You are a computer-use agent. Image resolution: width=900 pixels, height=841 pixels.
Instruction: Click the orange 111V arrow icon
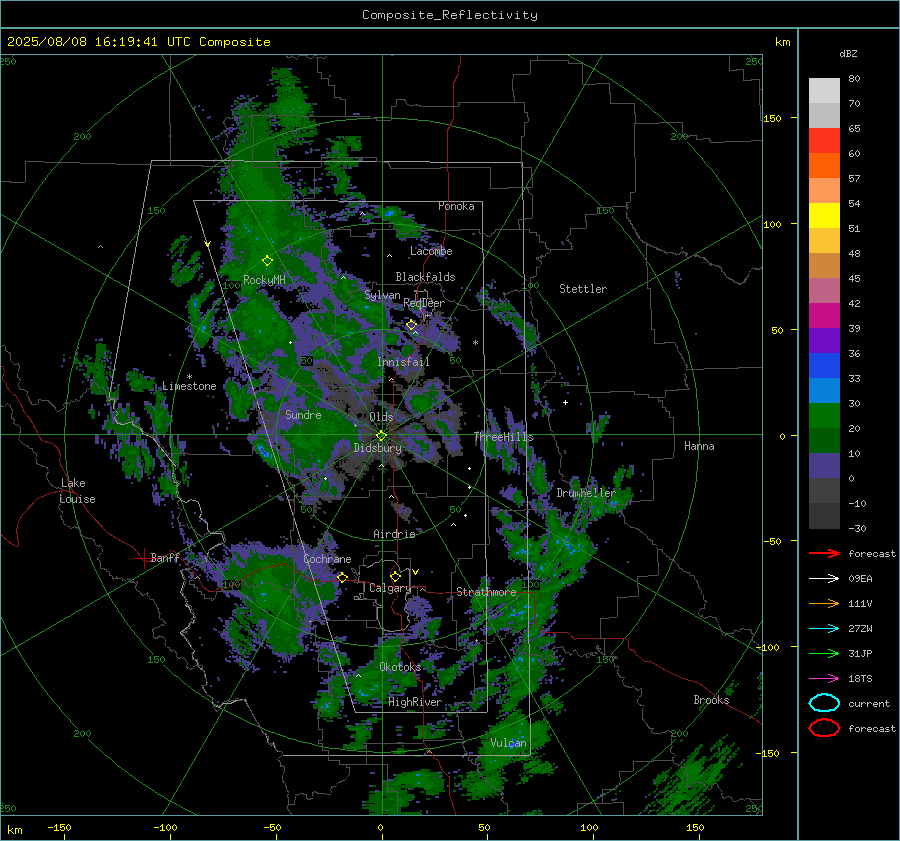coord(824,603)
